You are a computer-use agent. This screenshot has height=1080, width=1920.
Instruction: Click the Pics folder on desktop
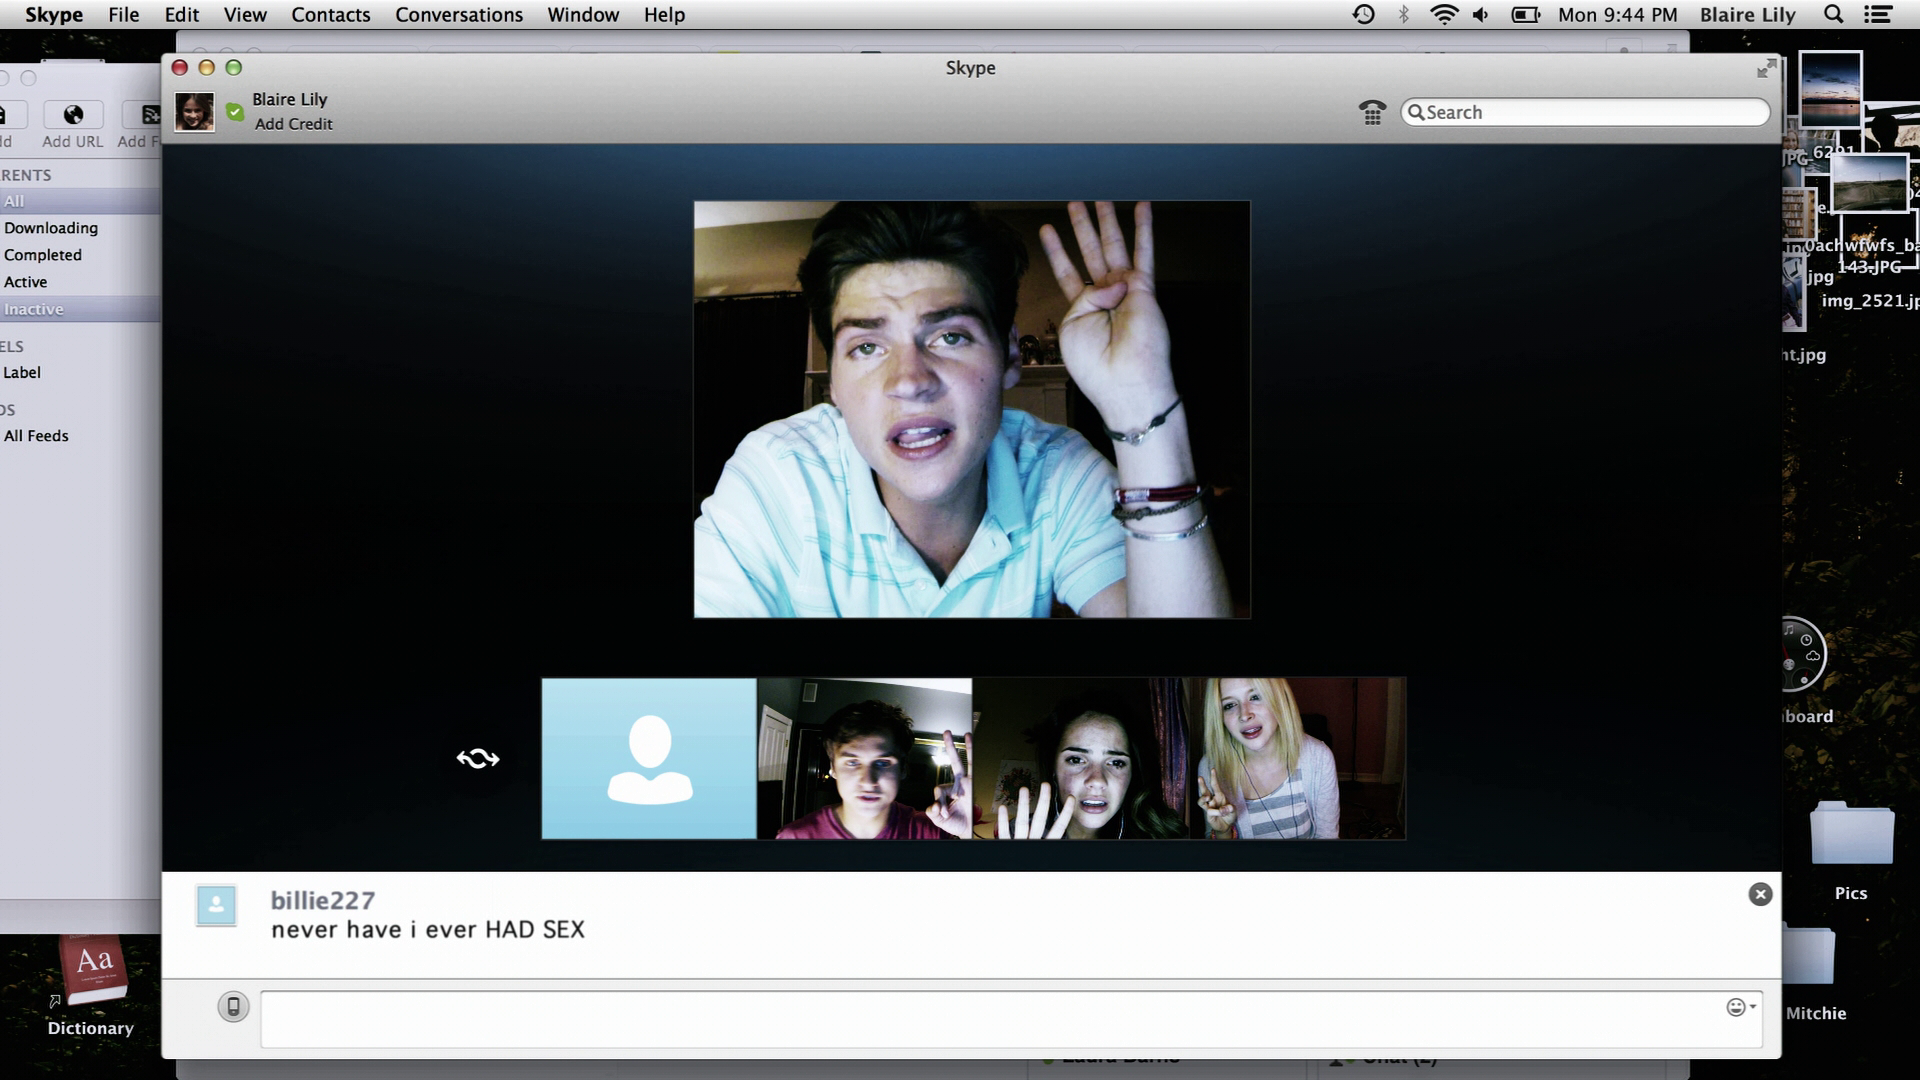[x=1851, y=833]
